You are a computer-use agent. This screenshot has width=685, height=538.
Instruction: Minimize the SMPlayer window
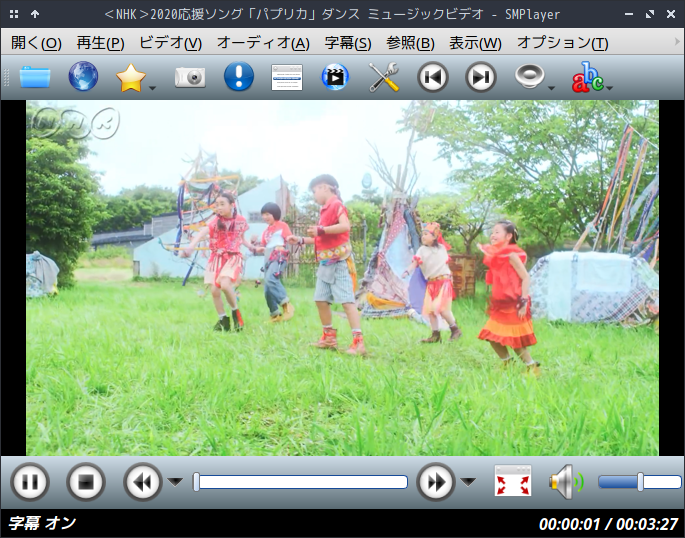pyautogui.click(x=629, y=14)
